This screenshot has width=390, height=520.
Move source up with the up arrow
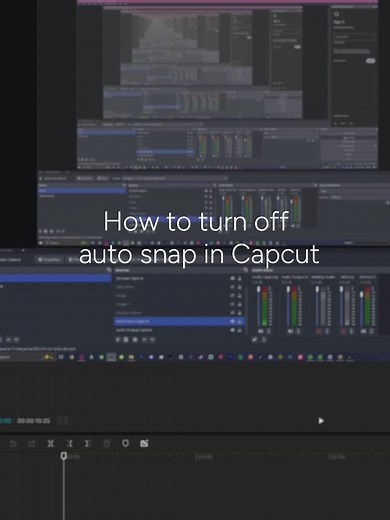tap(144, 340)
